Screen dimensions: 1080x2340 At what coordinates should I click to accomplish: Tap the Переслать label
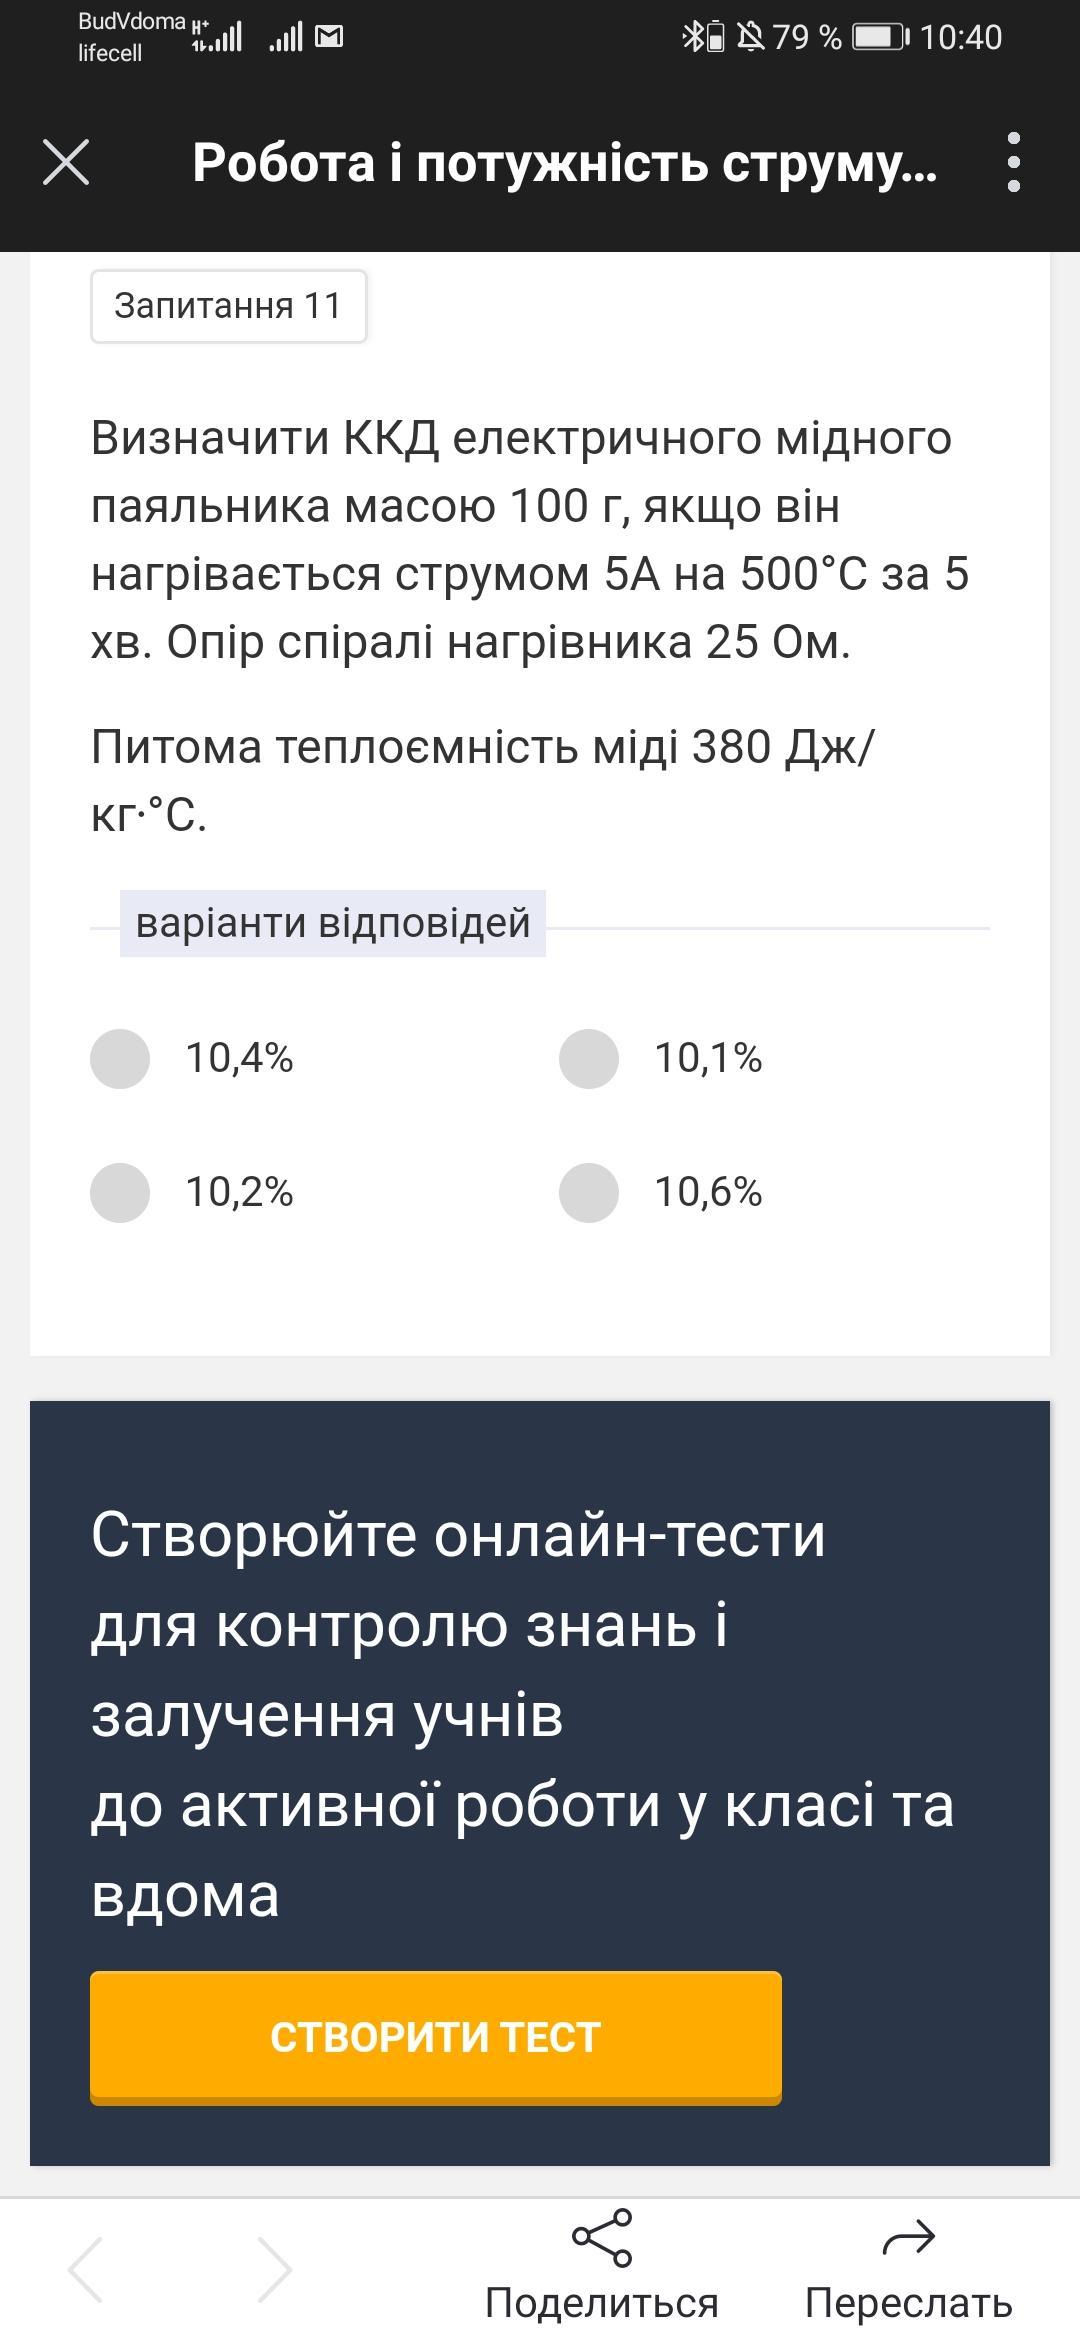pos(908,2303)
